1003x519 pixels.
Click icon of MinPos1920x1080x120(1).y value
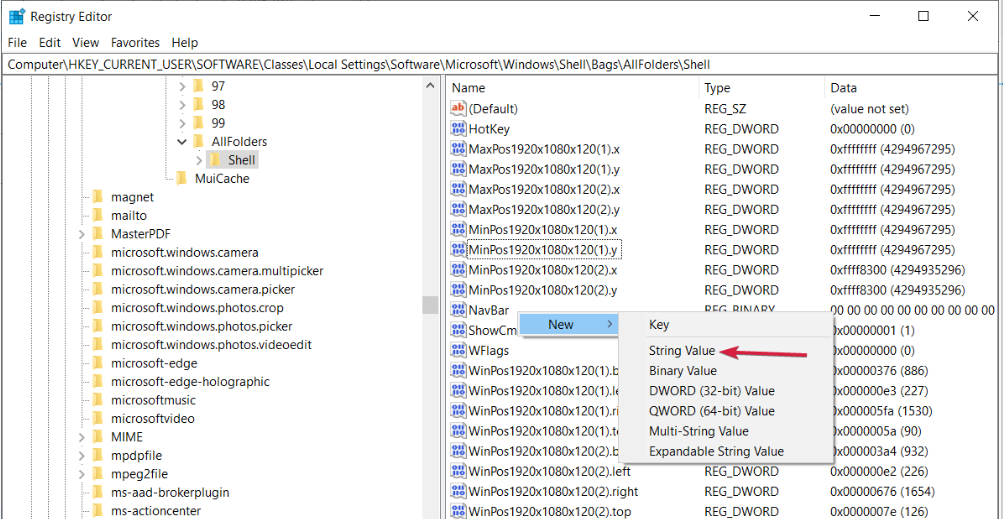[x=459, y=249]
